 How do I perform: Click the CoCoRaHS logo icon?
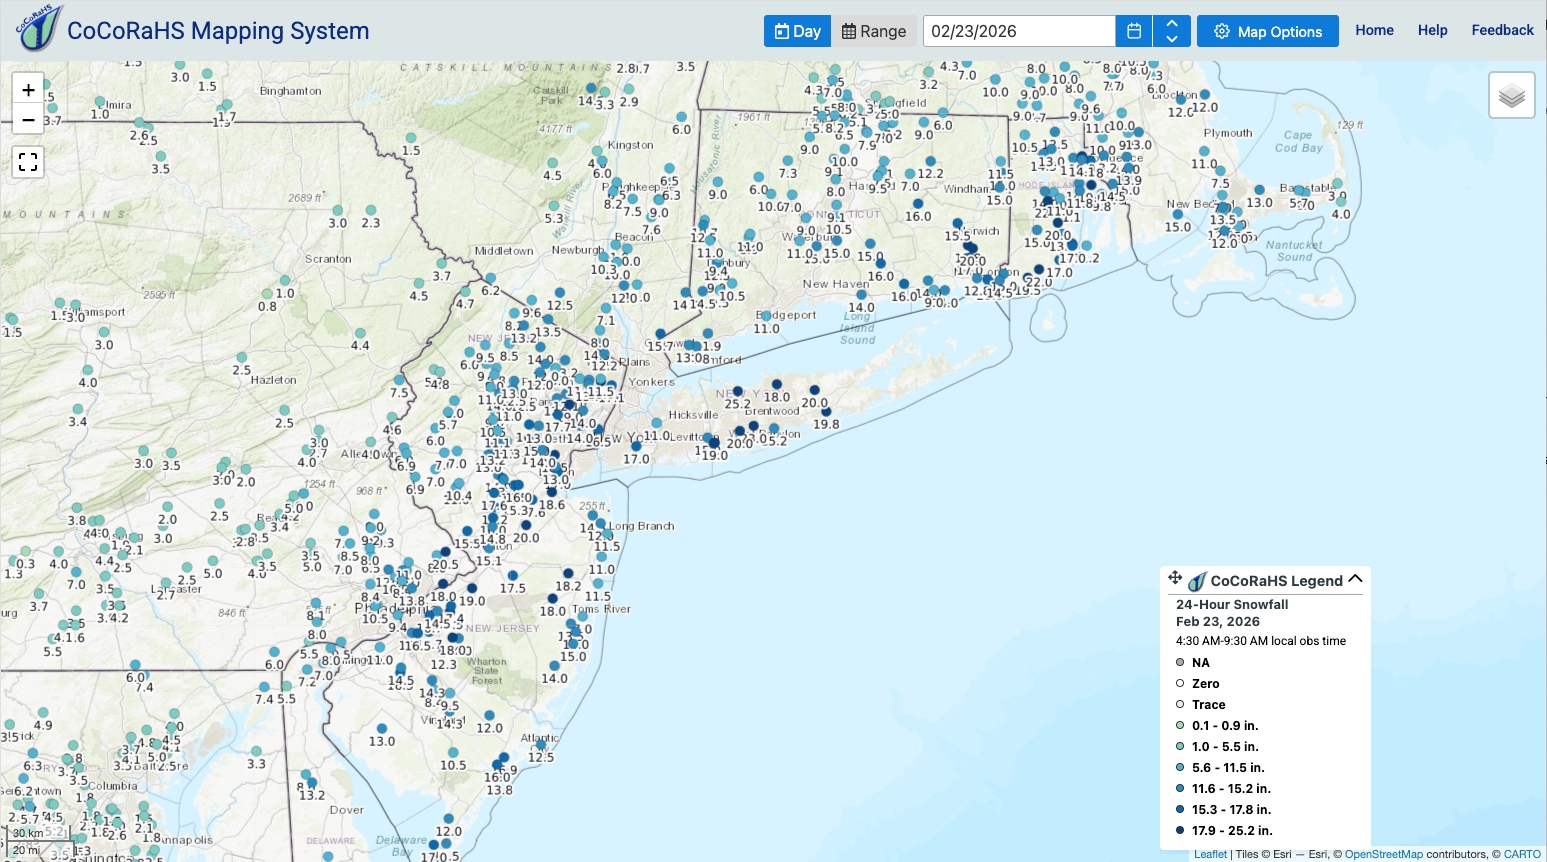pos(39,29)
